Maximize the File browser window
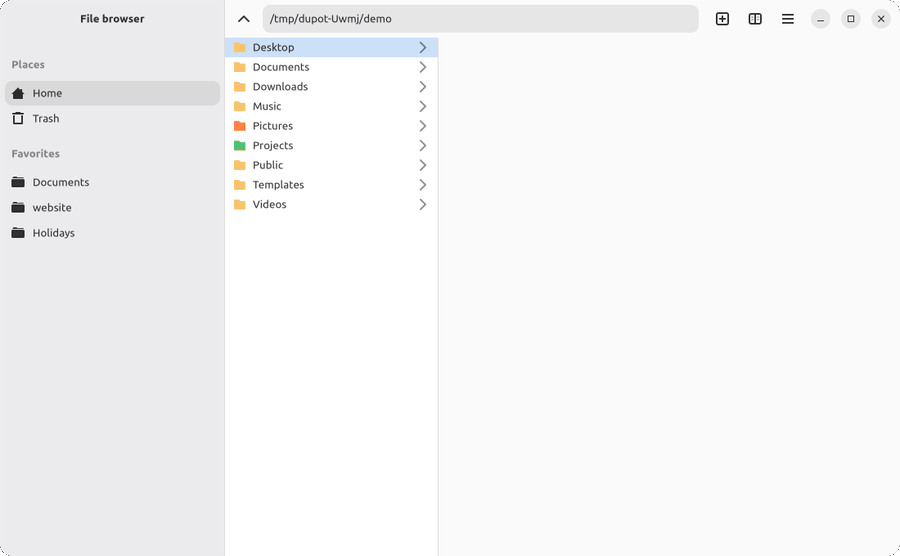The image size is (900, 556). coord(851,19)
